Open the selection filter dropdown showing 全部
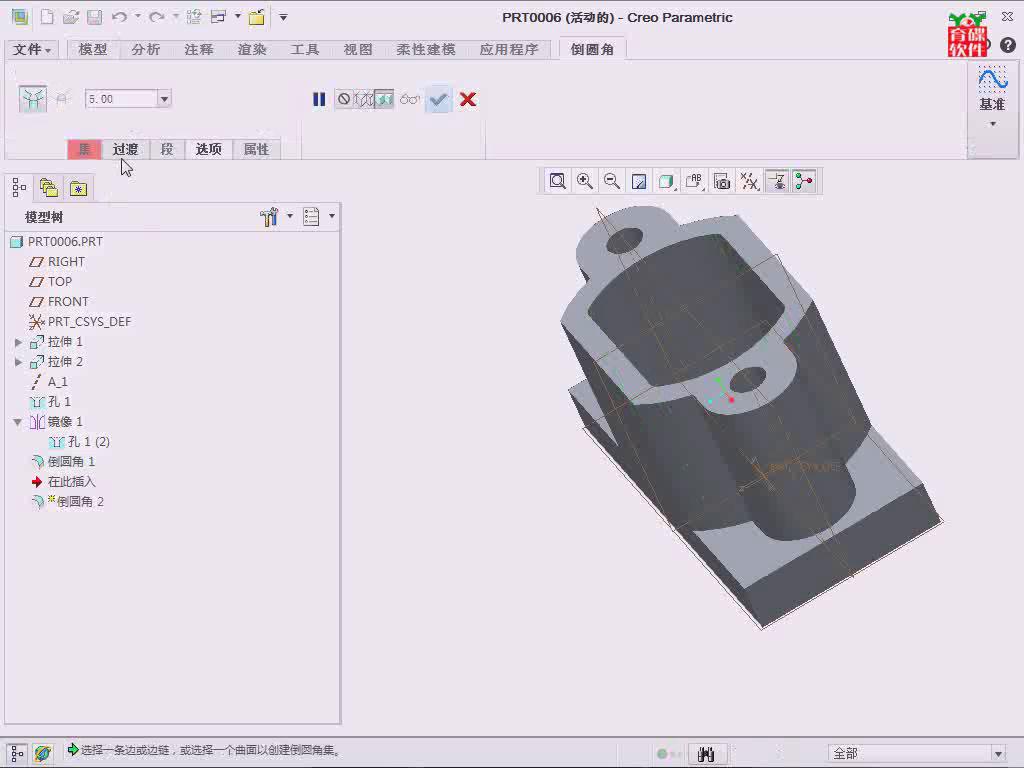This screenshot has width=1024, height=768. point(917,754)
